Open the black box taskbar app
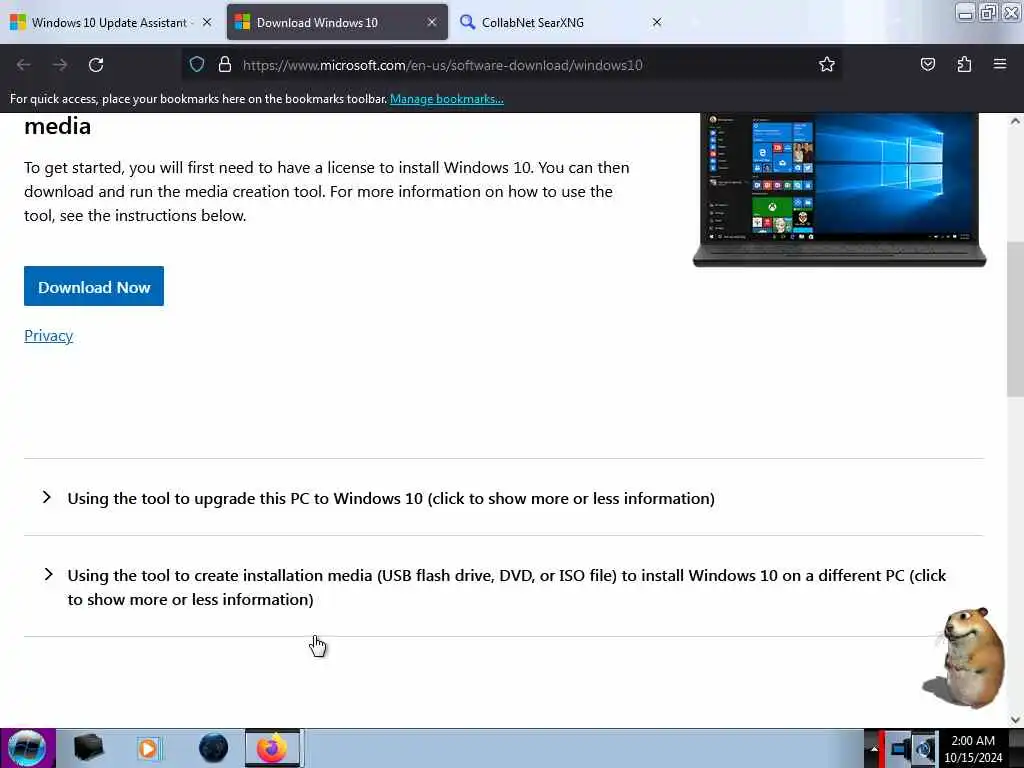This screenshot has width=1024, height=768. click(x=88, y=748)
